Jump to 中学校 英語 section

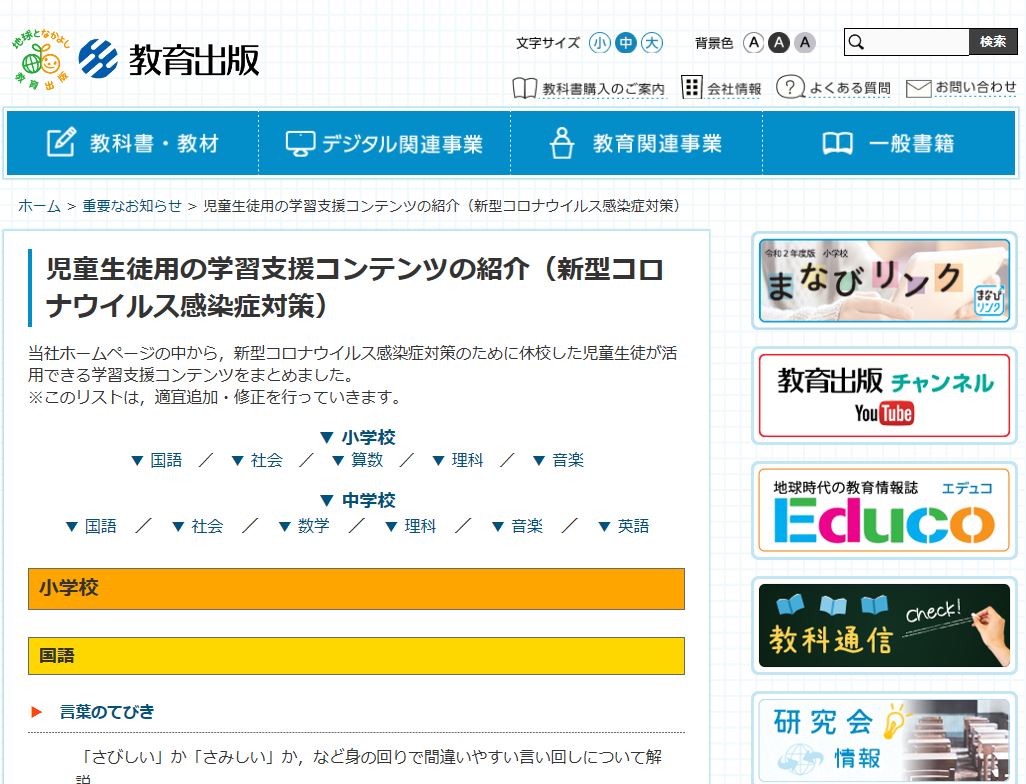(x=623, y=525)
